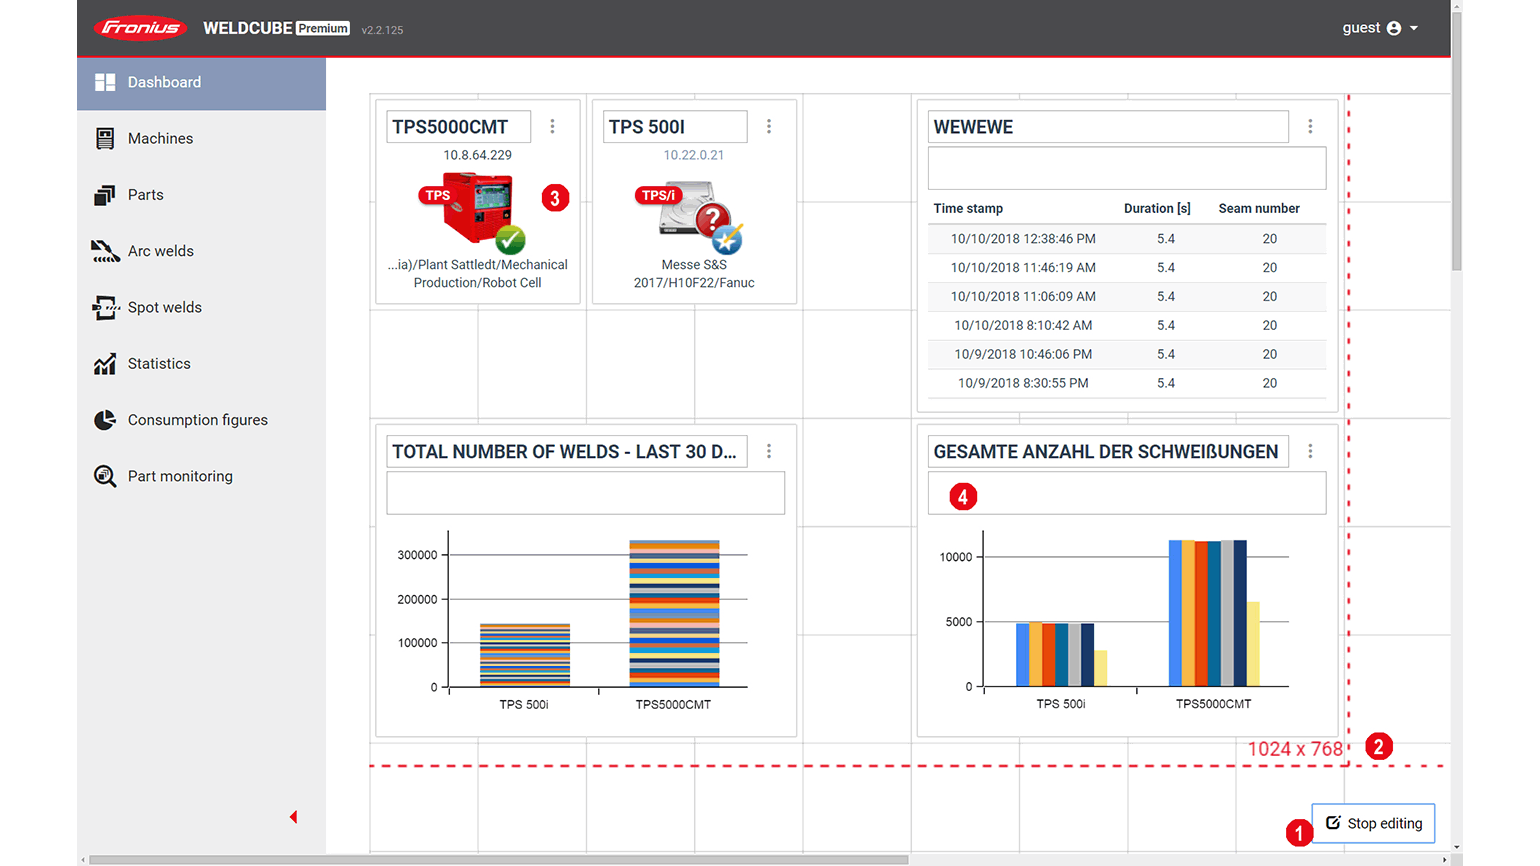Open Part monitoring magnifier icon
Screen dimensions: 1540x866
click(x=105, y=476)
